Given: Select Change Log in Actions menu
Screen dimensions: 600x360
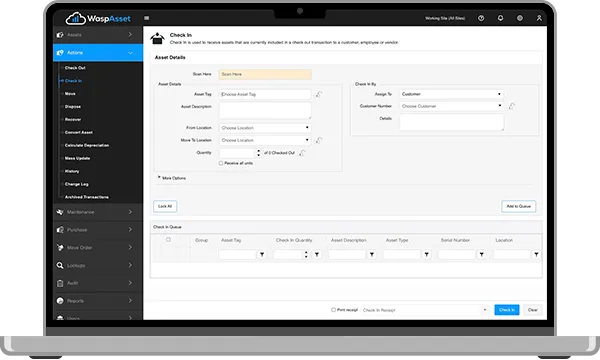Looking at the screenshot, I should 77,184.
